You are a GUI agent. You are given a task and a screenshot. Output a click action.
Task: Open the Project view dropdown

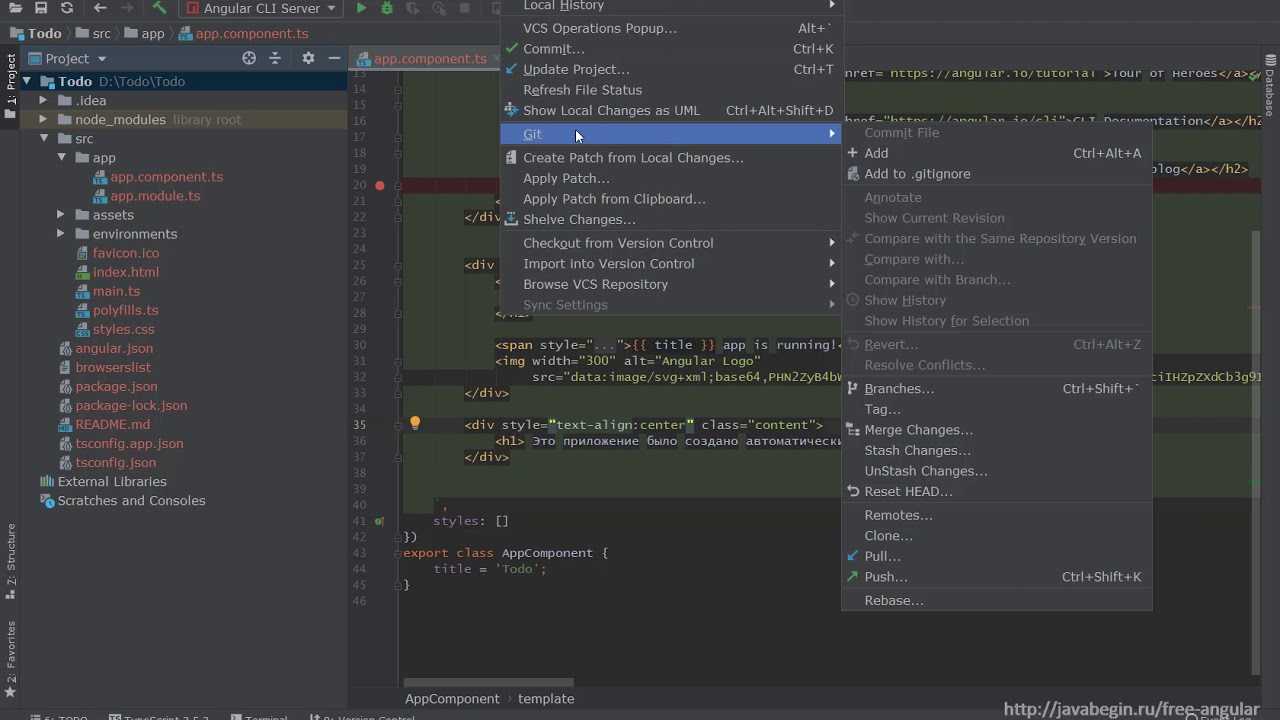67,58
